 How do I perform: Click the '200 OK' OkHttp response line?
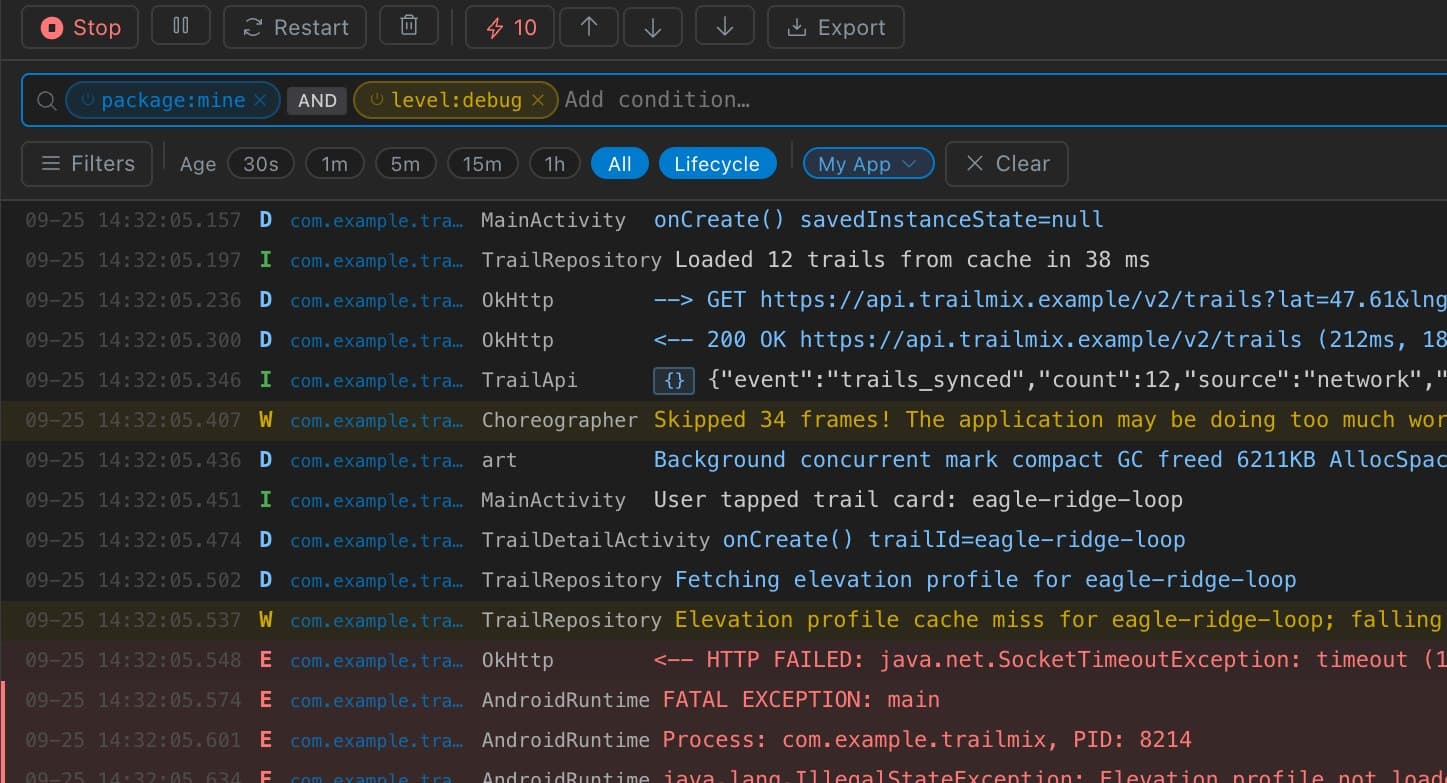[x=723, y=340]
